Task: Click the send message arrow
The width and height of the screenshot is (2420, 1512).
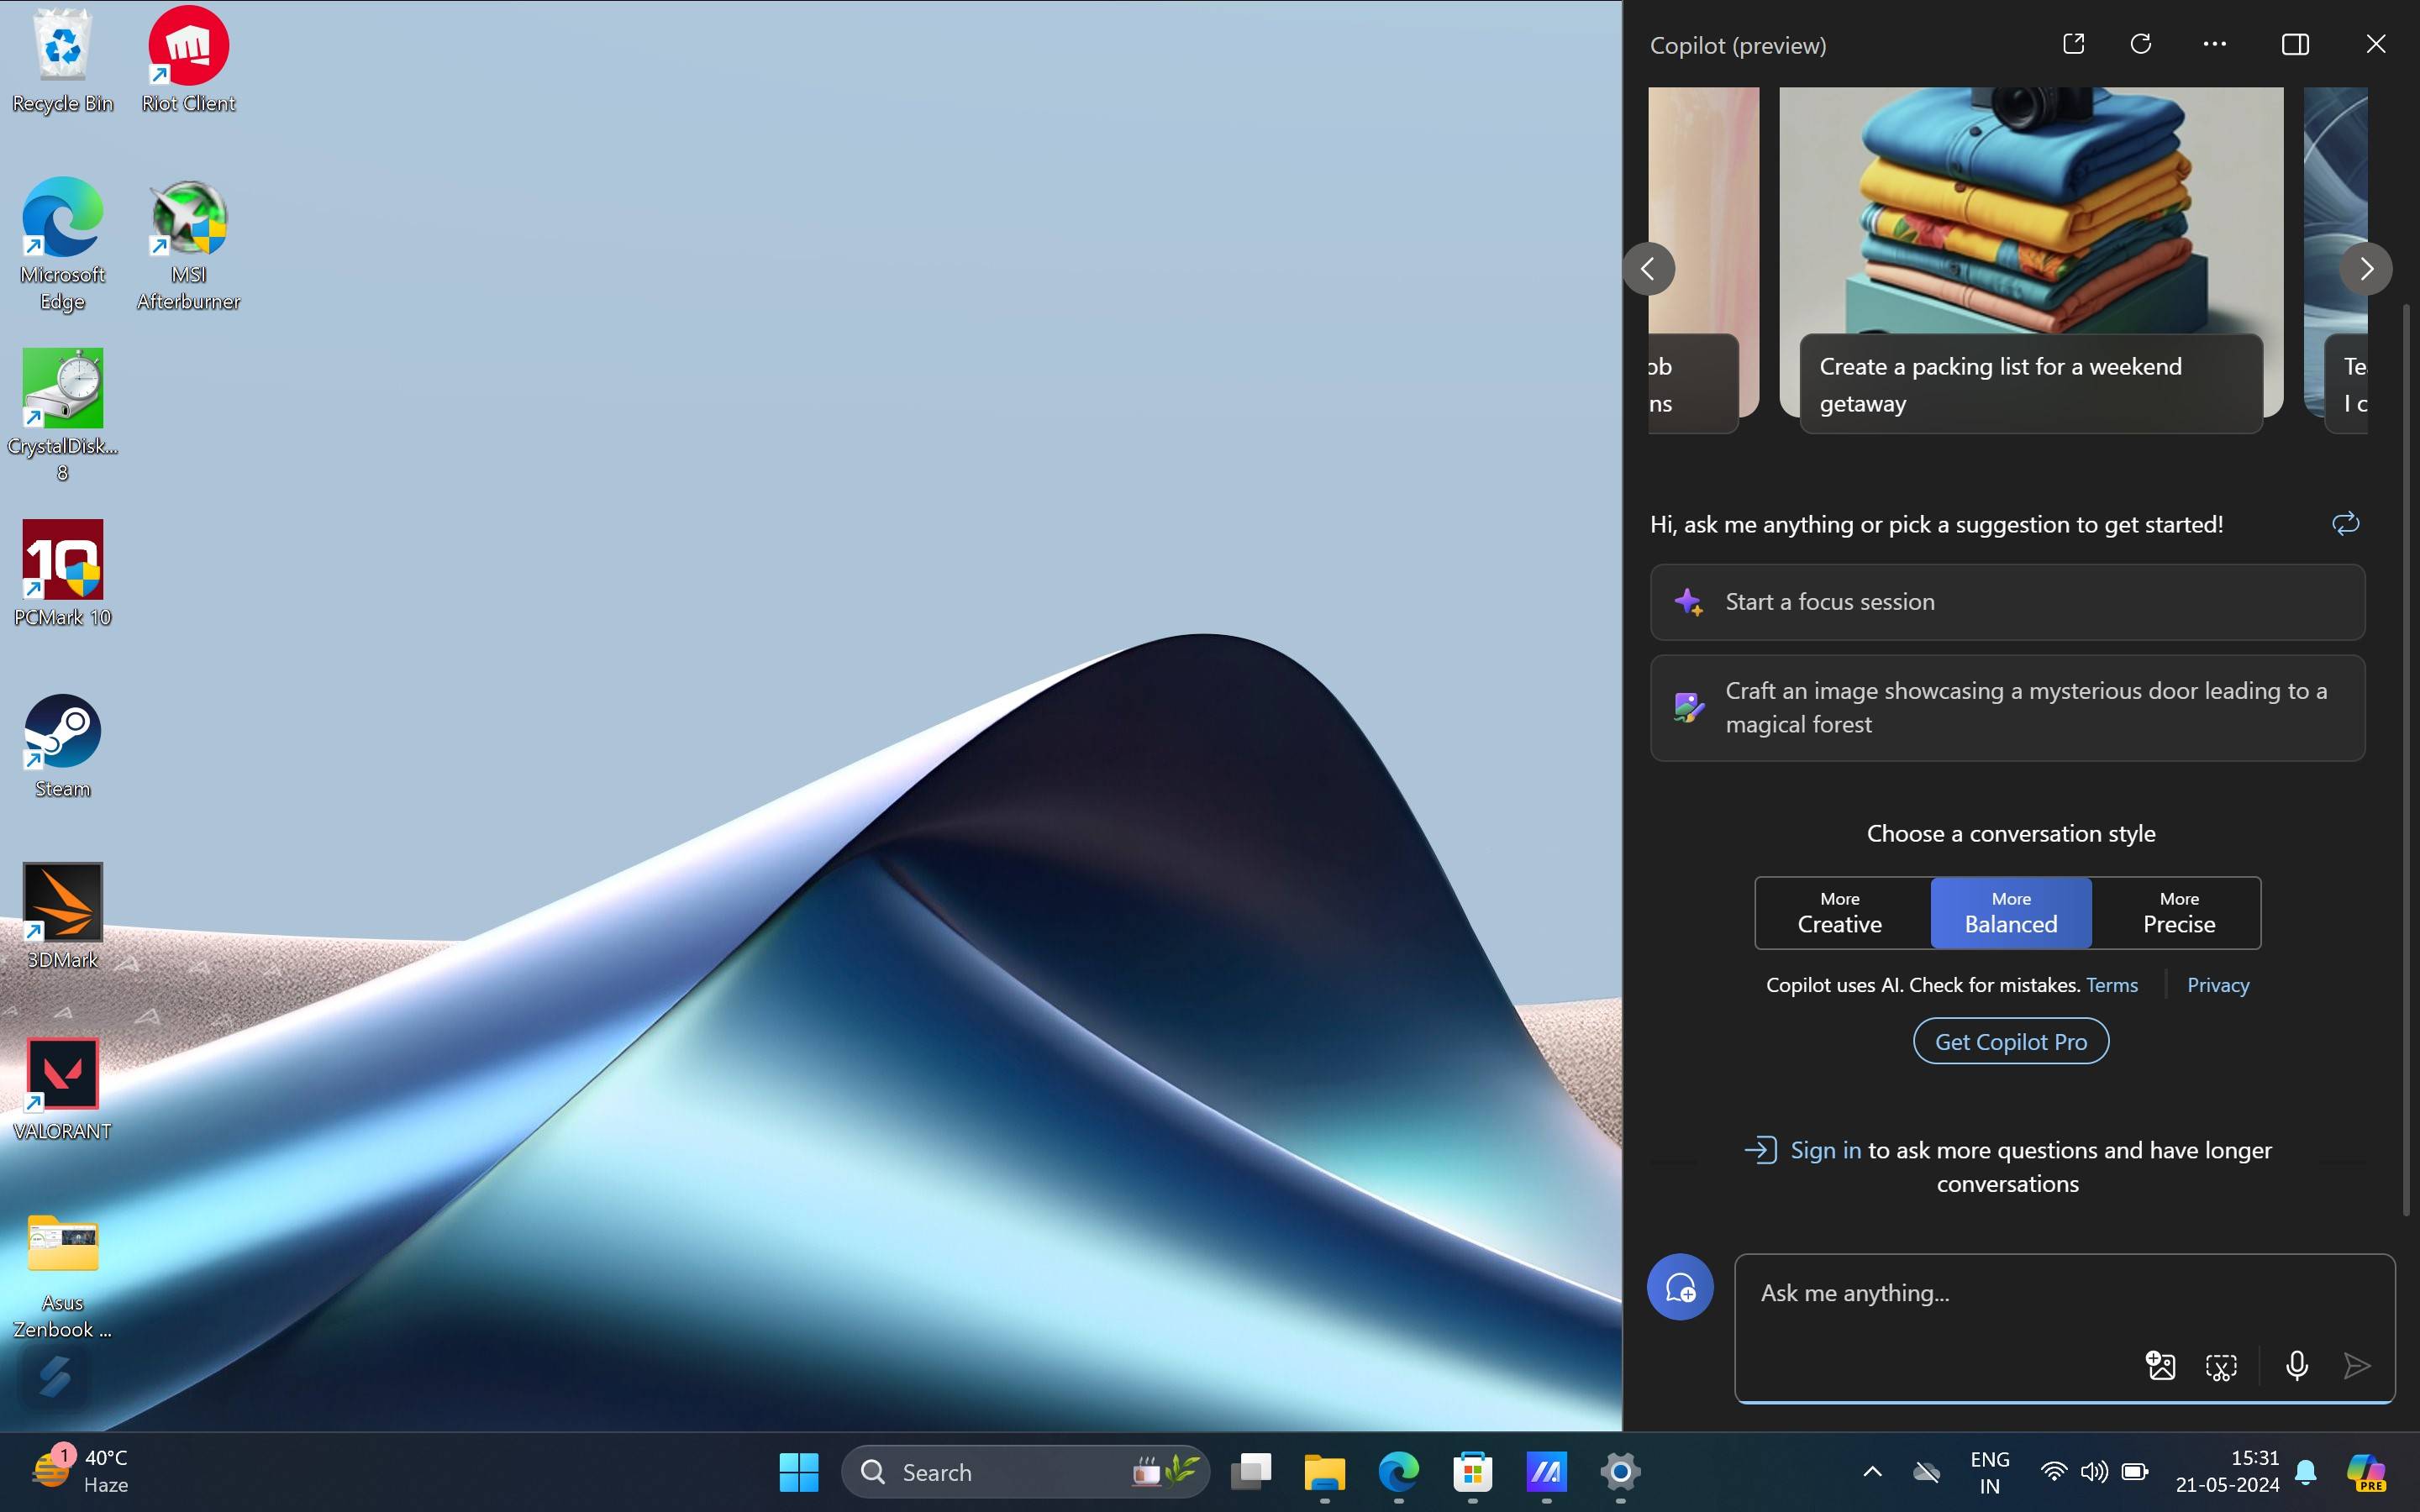Action: (2357, 1365)
